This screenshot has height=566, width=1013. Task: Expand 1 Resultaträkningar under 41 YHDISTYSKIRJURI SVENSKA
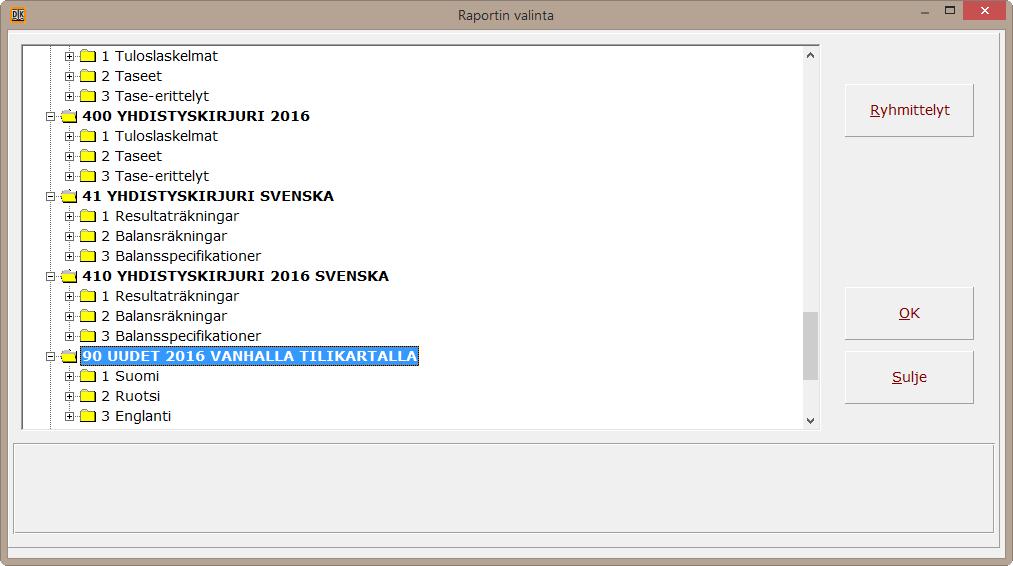tap(69, 217)
